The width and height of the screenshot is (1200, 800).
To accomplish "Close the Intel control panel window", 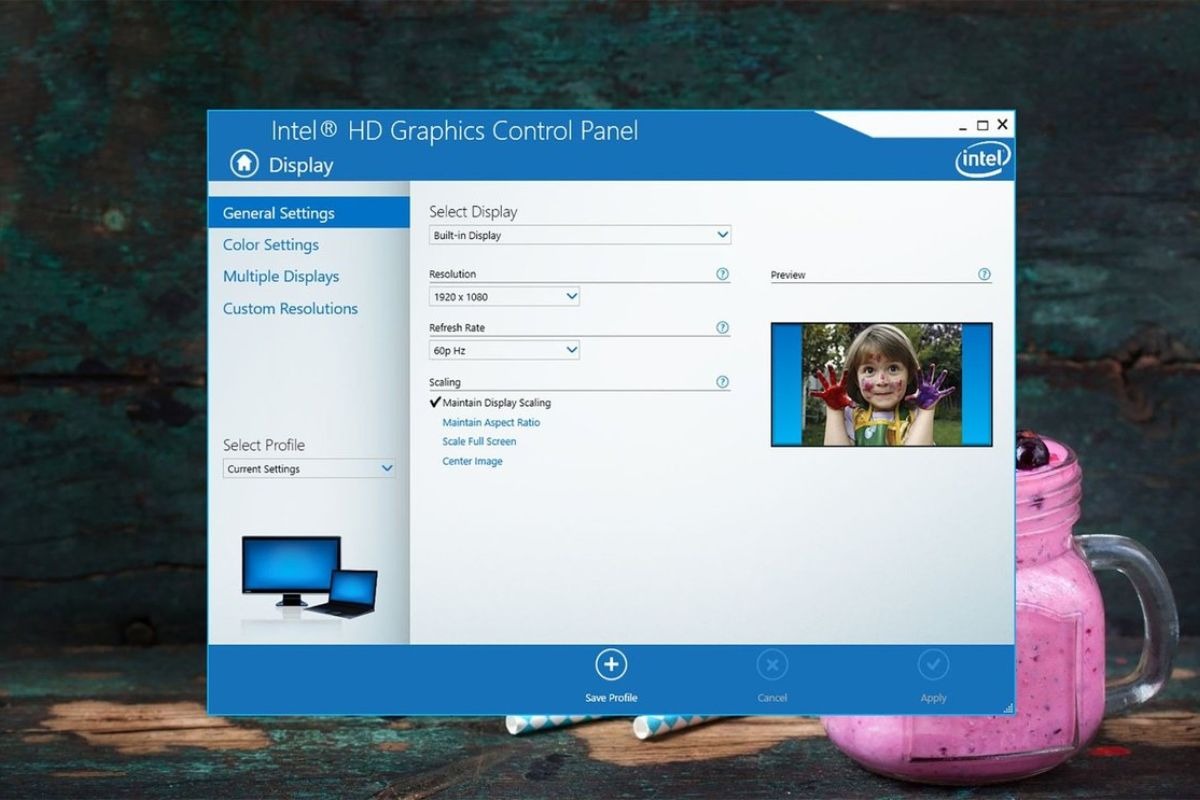I will point(1003,124).
